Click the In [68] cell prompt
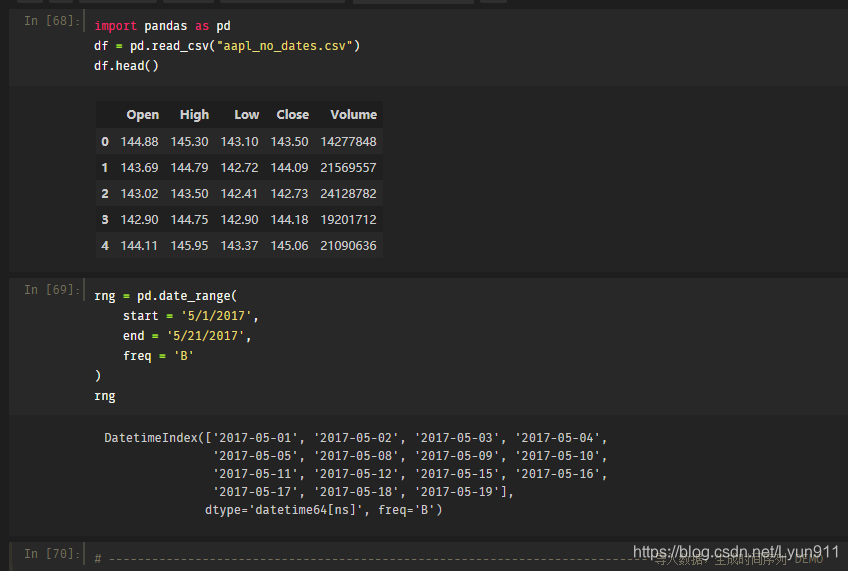The image size is (848, 571). click(x=52, y=21)
